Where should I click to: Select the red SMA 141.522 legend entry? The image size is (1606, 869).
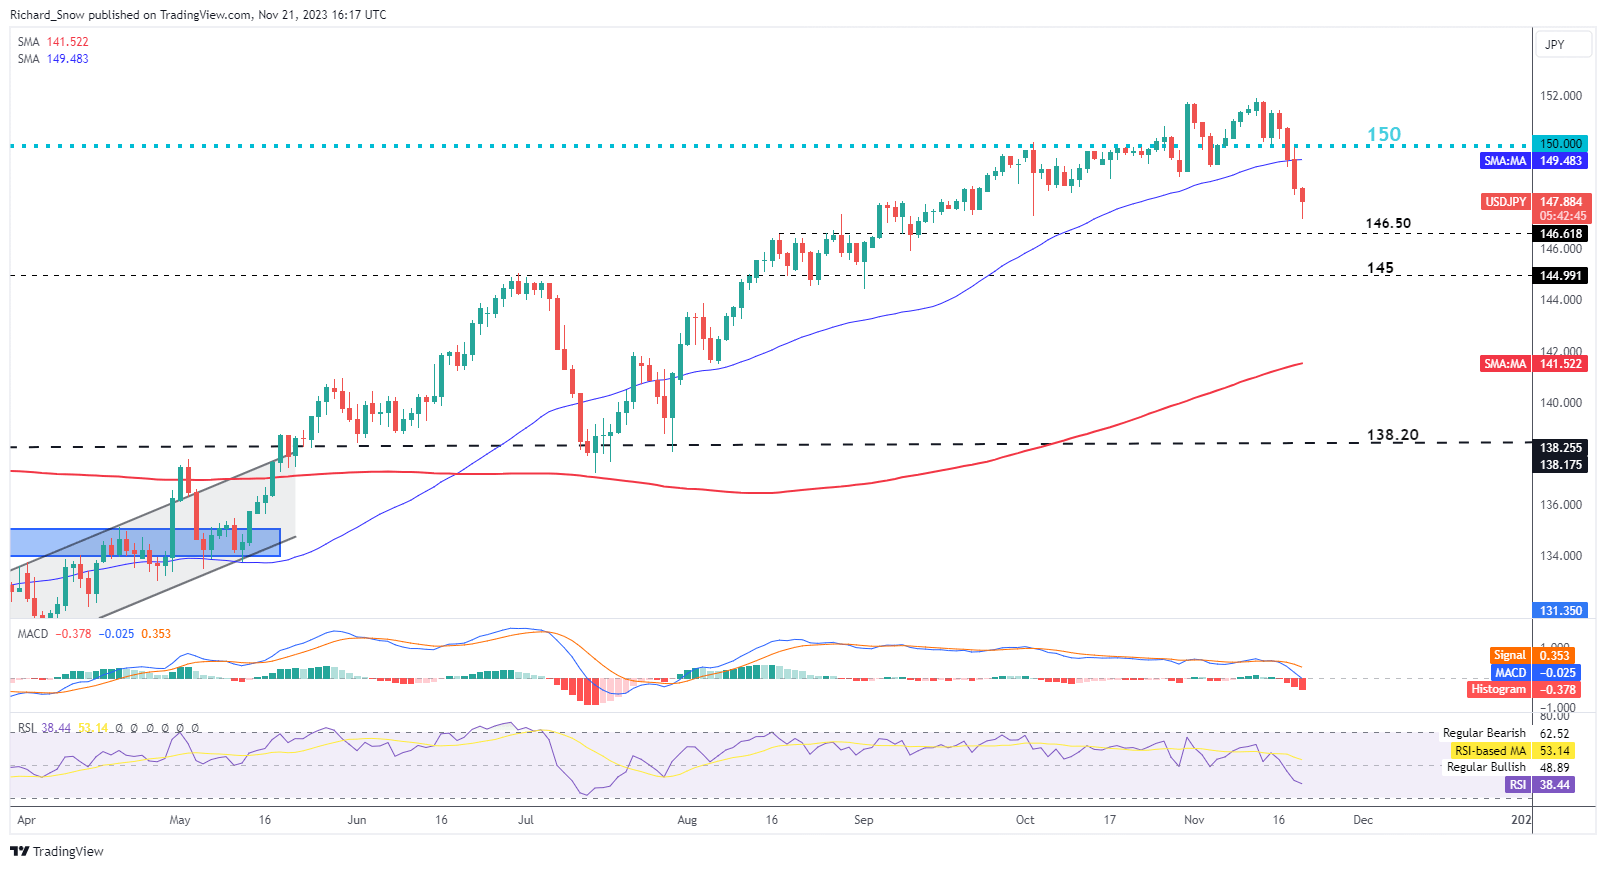(53, 42)
